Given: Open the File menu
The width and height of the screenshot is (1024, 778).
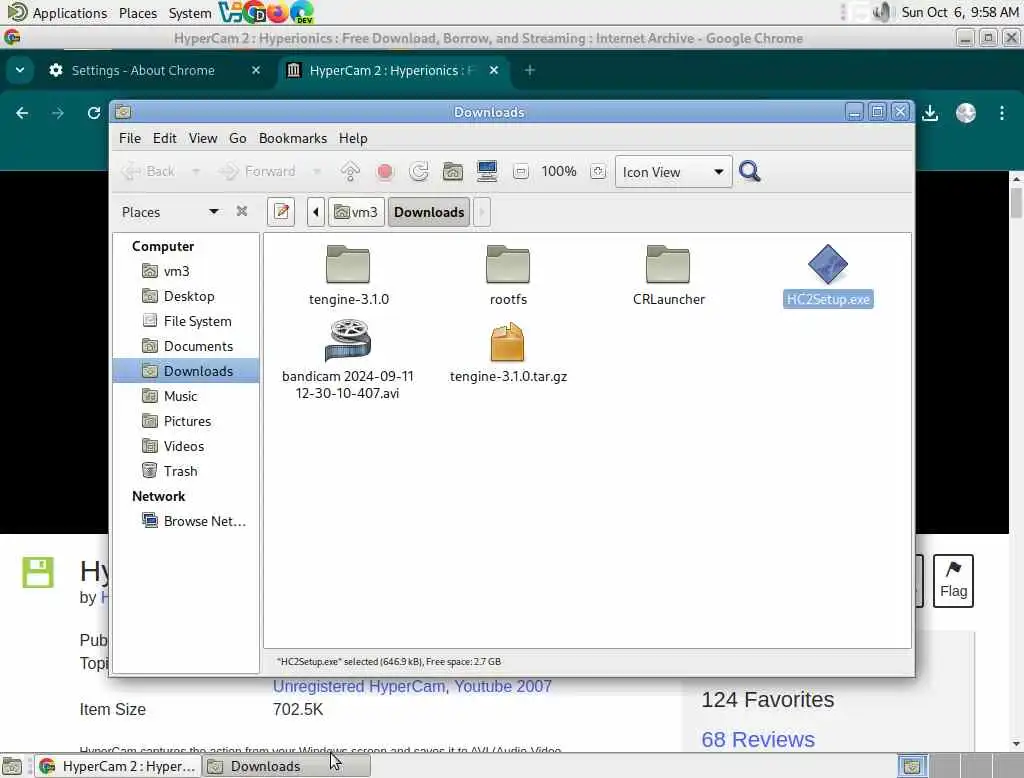Looking at the screenshot, I should [x=130, y=138].
